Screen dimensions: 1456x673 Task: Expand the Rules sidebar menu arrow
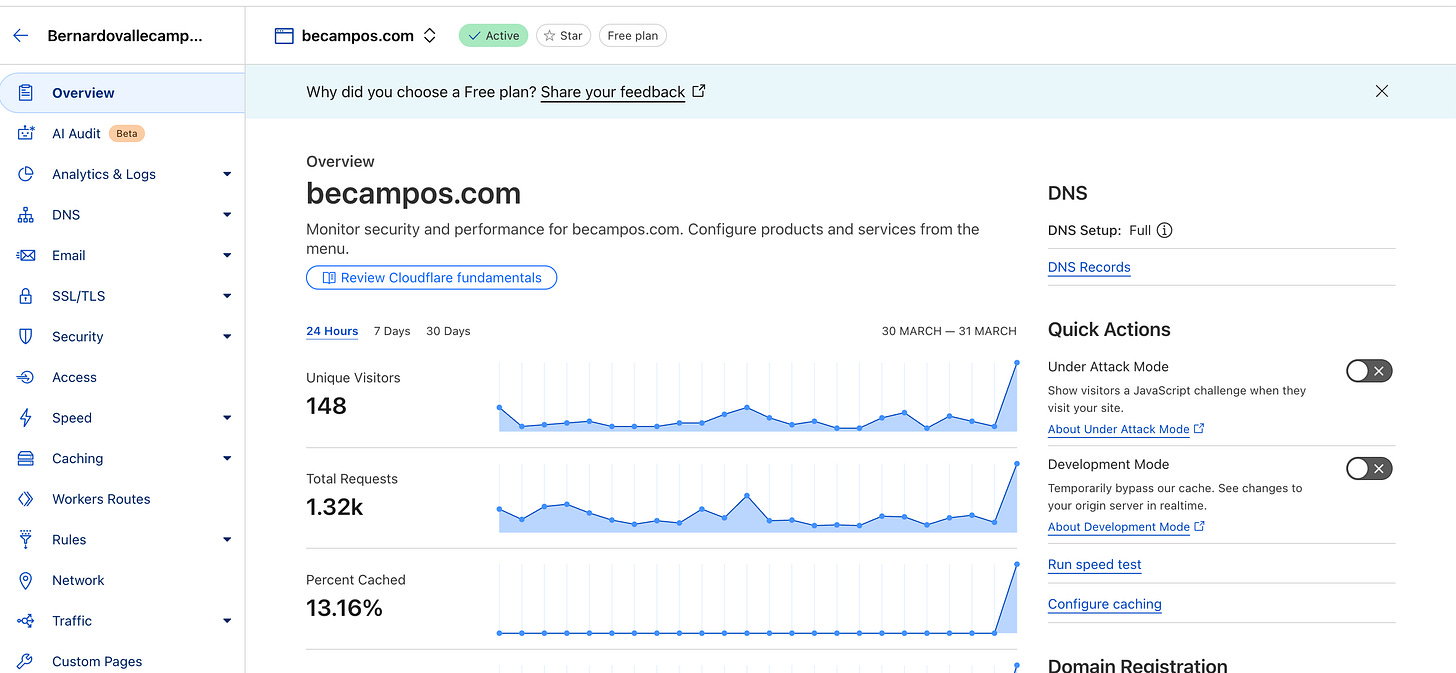[x=227, y=539]
